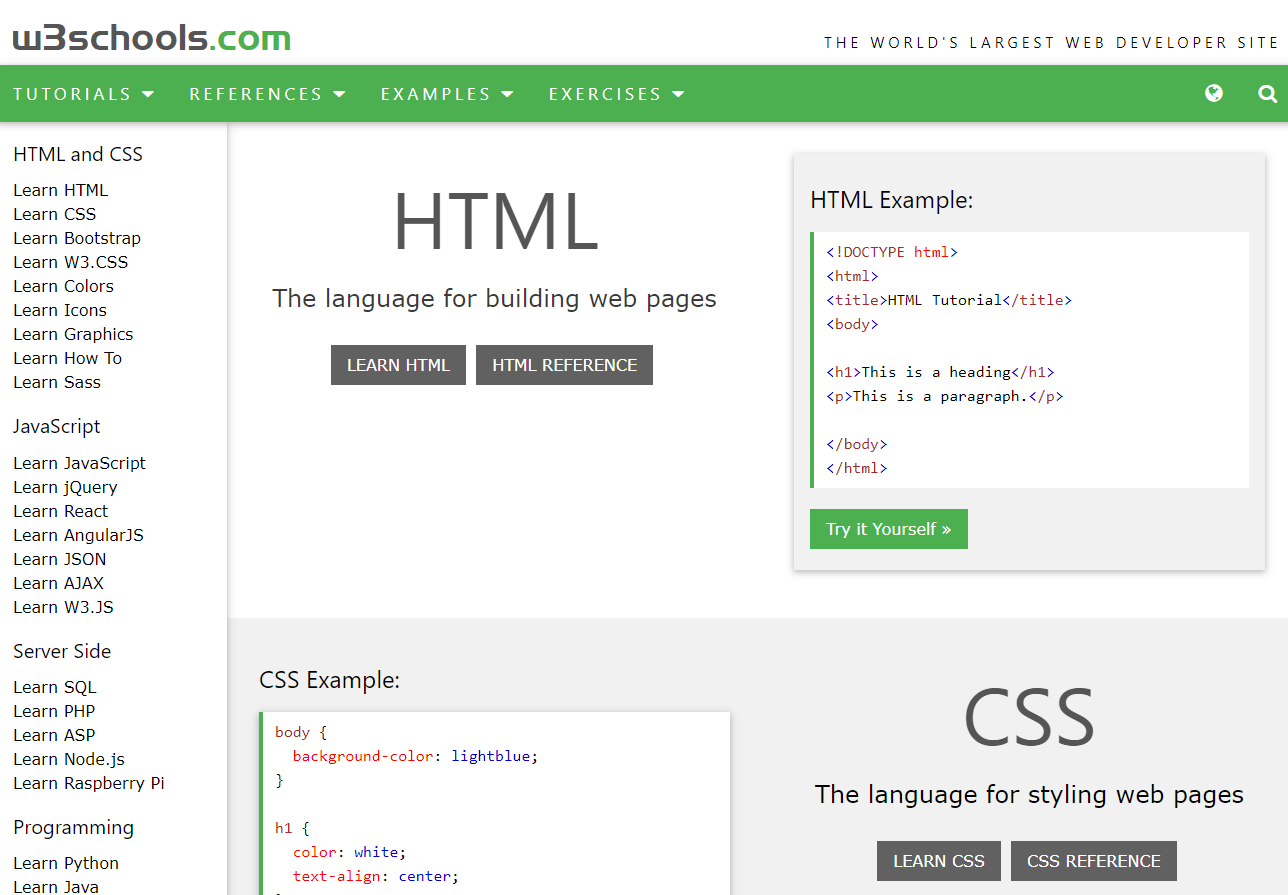Screen dimensions: 1288x895
Task: Open Learn JavaScript sidebar link
Action: (79, 463)
